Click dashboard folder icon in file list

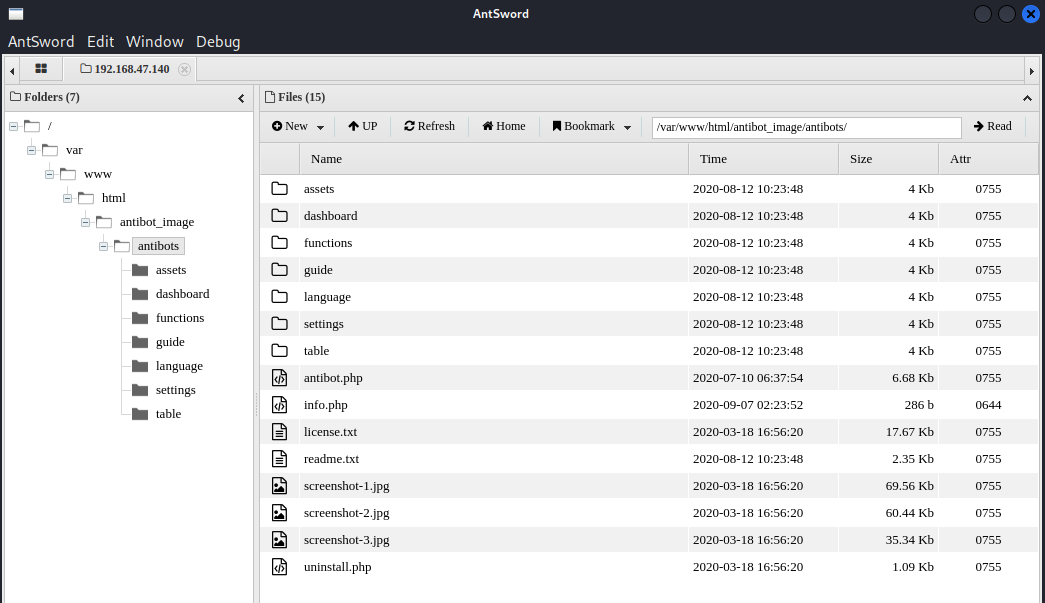pos(279,216)
